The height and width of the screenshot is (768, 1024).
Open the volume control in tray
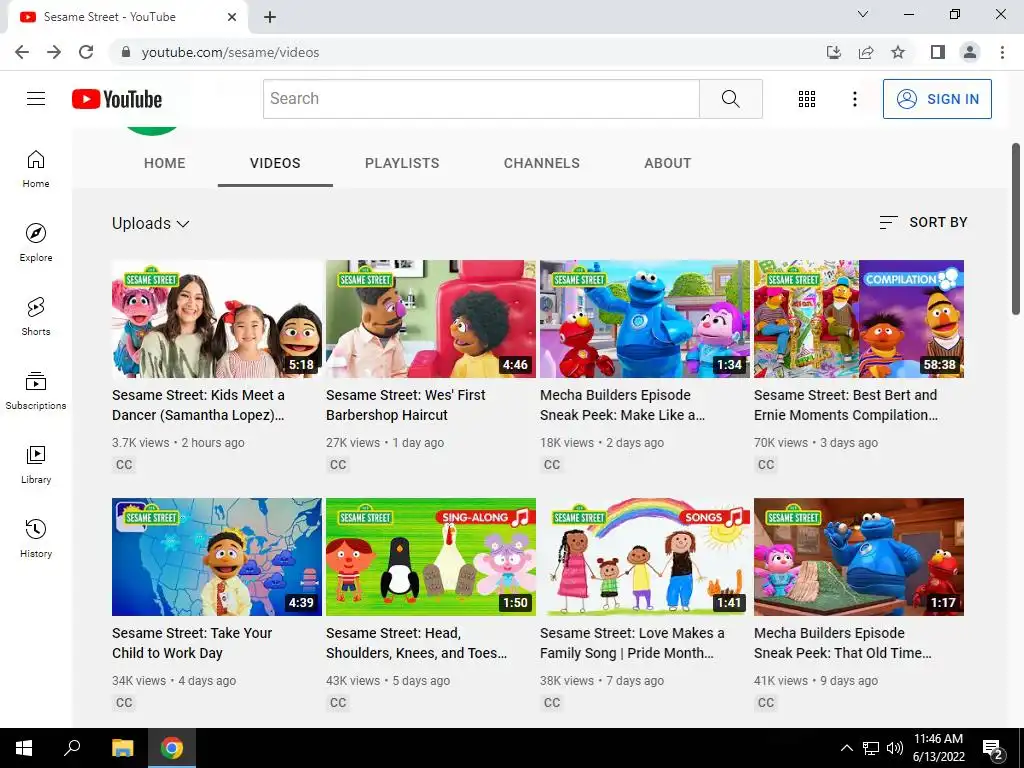[895, 748]
